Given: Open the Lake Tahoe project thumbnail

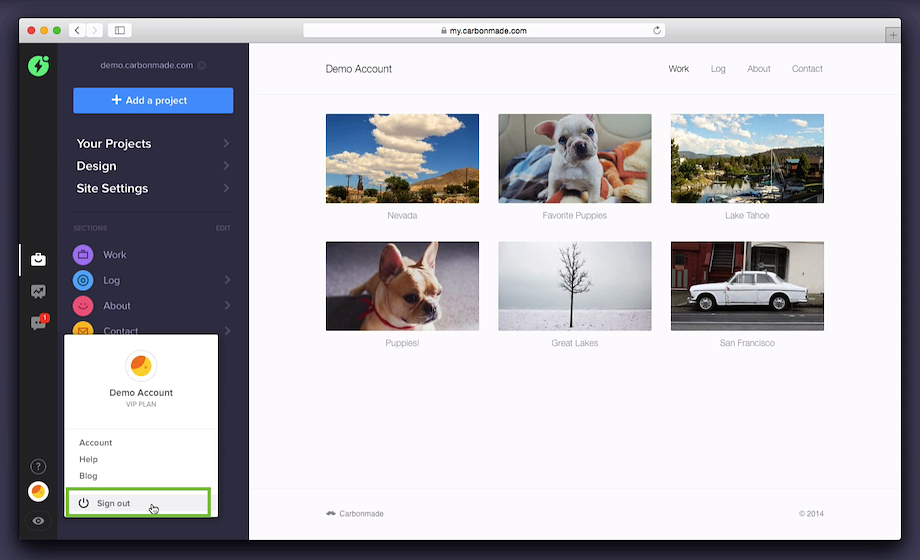Looking at the screenshot, I should 748,158.
